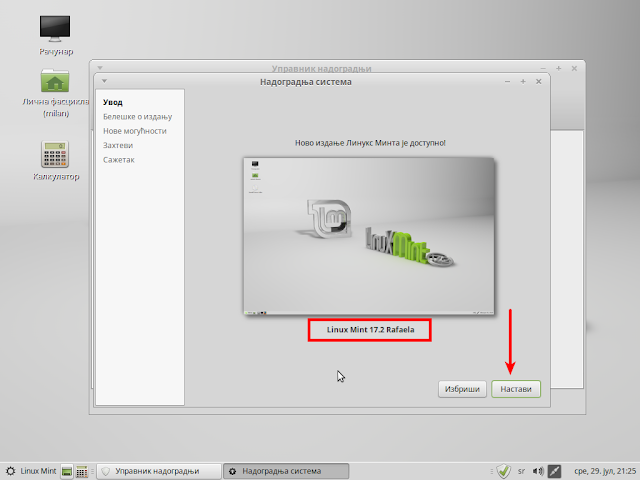Select Увод in the sidebar
This screenshot has width=640, height=480.
pos(113,102)
